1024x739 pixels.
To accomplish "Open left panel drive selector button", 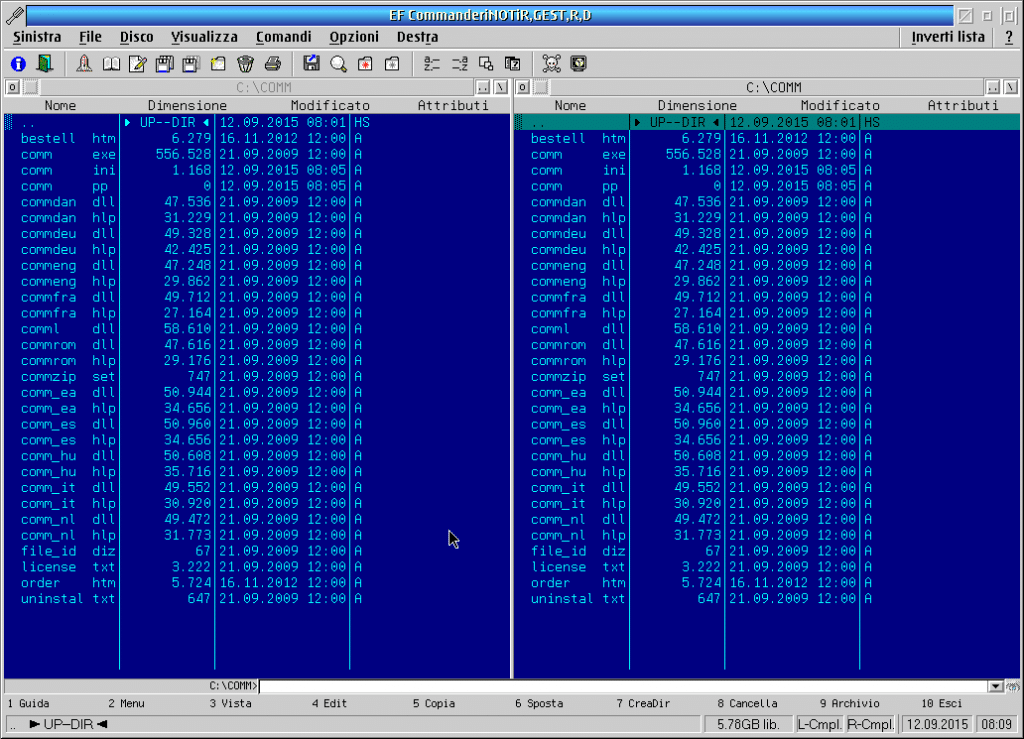I will (12, 87).
